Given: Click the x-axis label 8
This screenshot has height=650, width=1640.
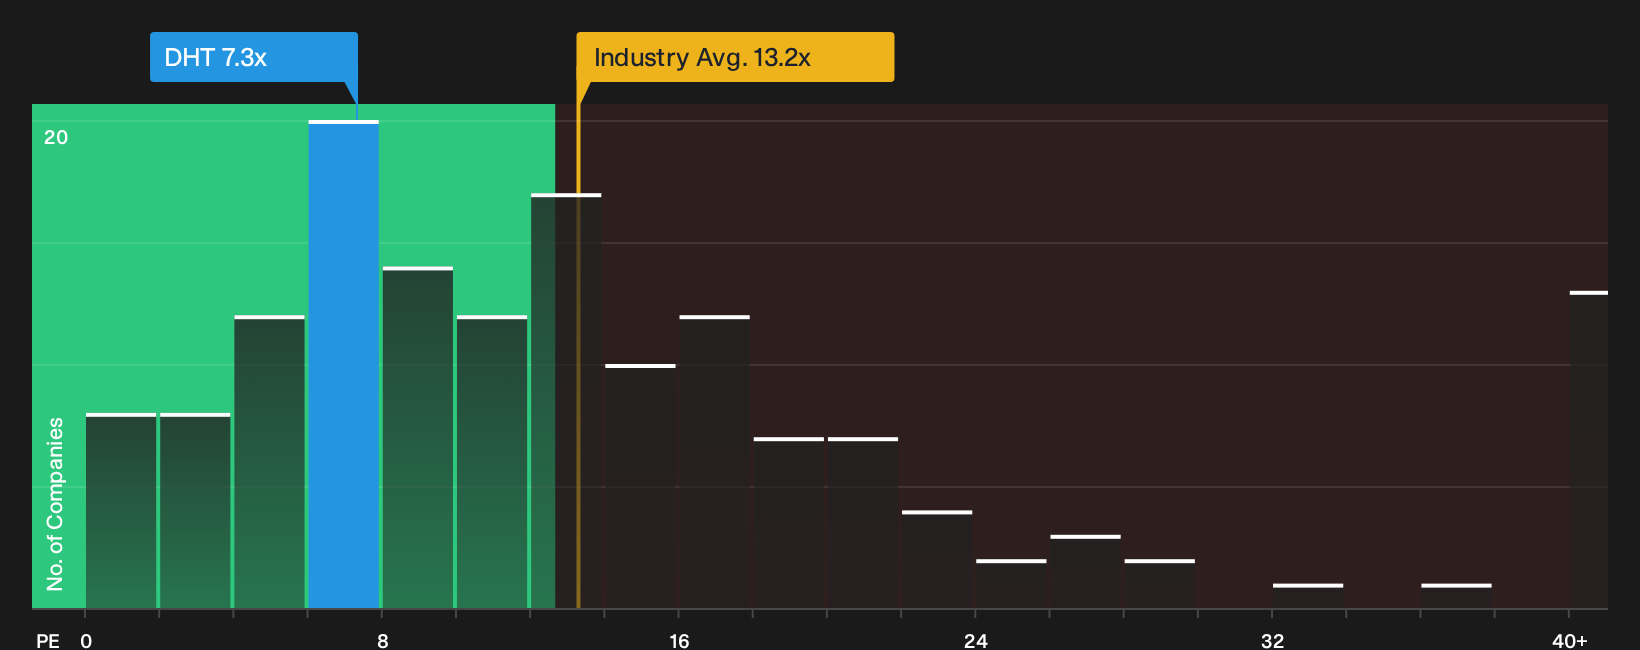Looking at the screenshot, I should 382,640.
